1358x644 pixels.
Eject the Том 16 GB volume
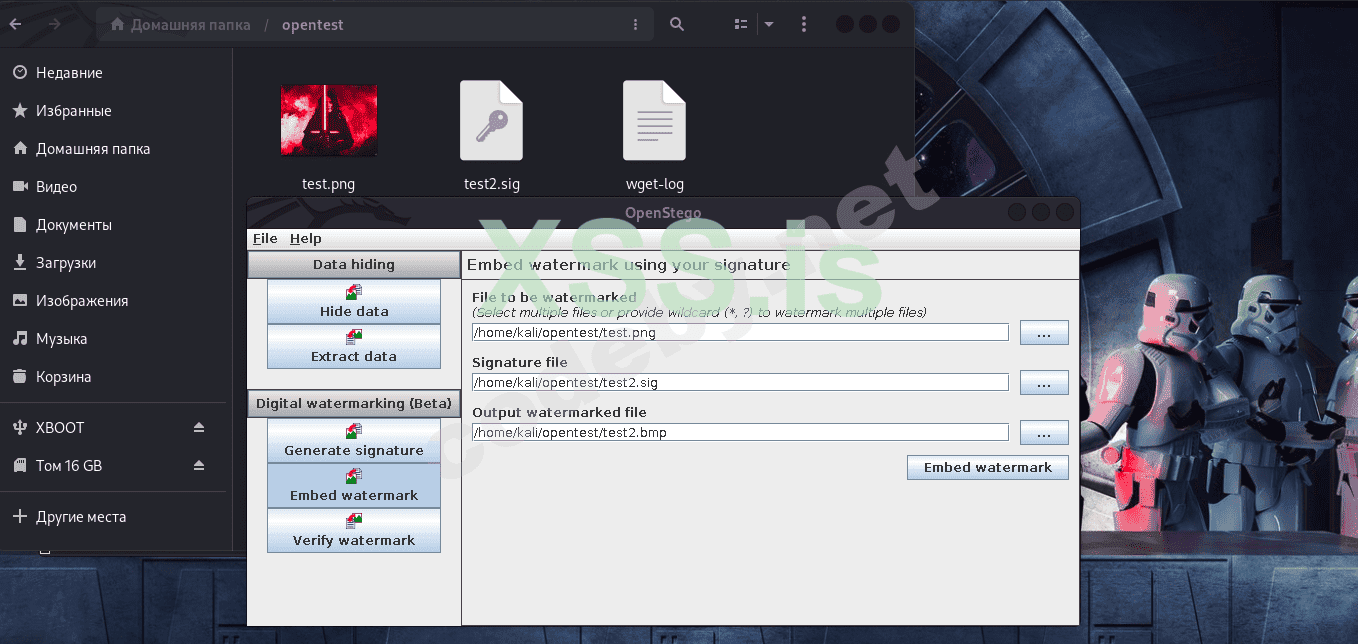pyautogui.click(x=198, y=466)
